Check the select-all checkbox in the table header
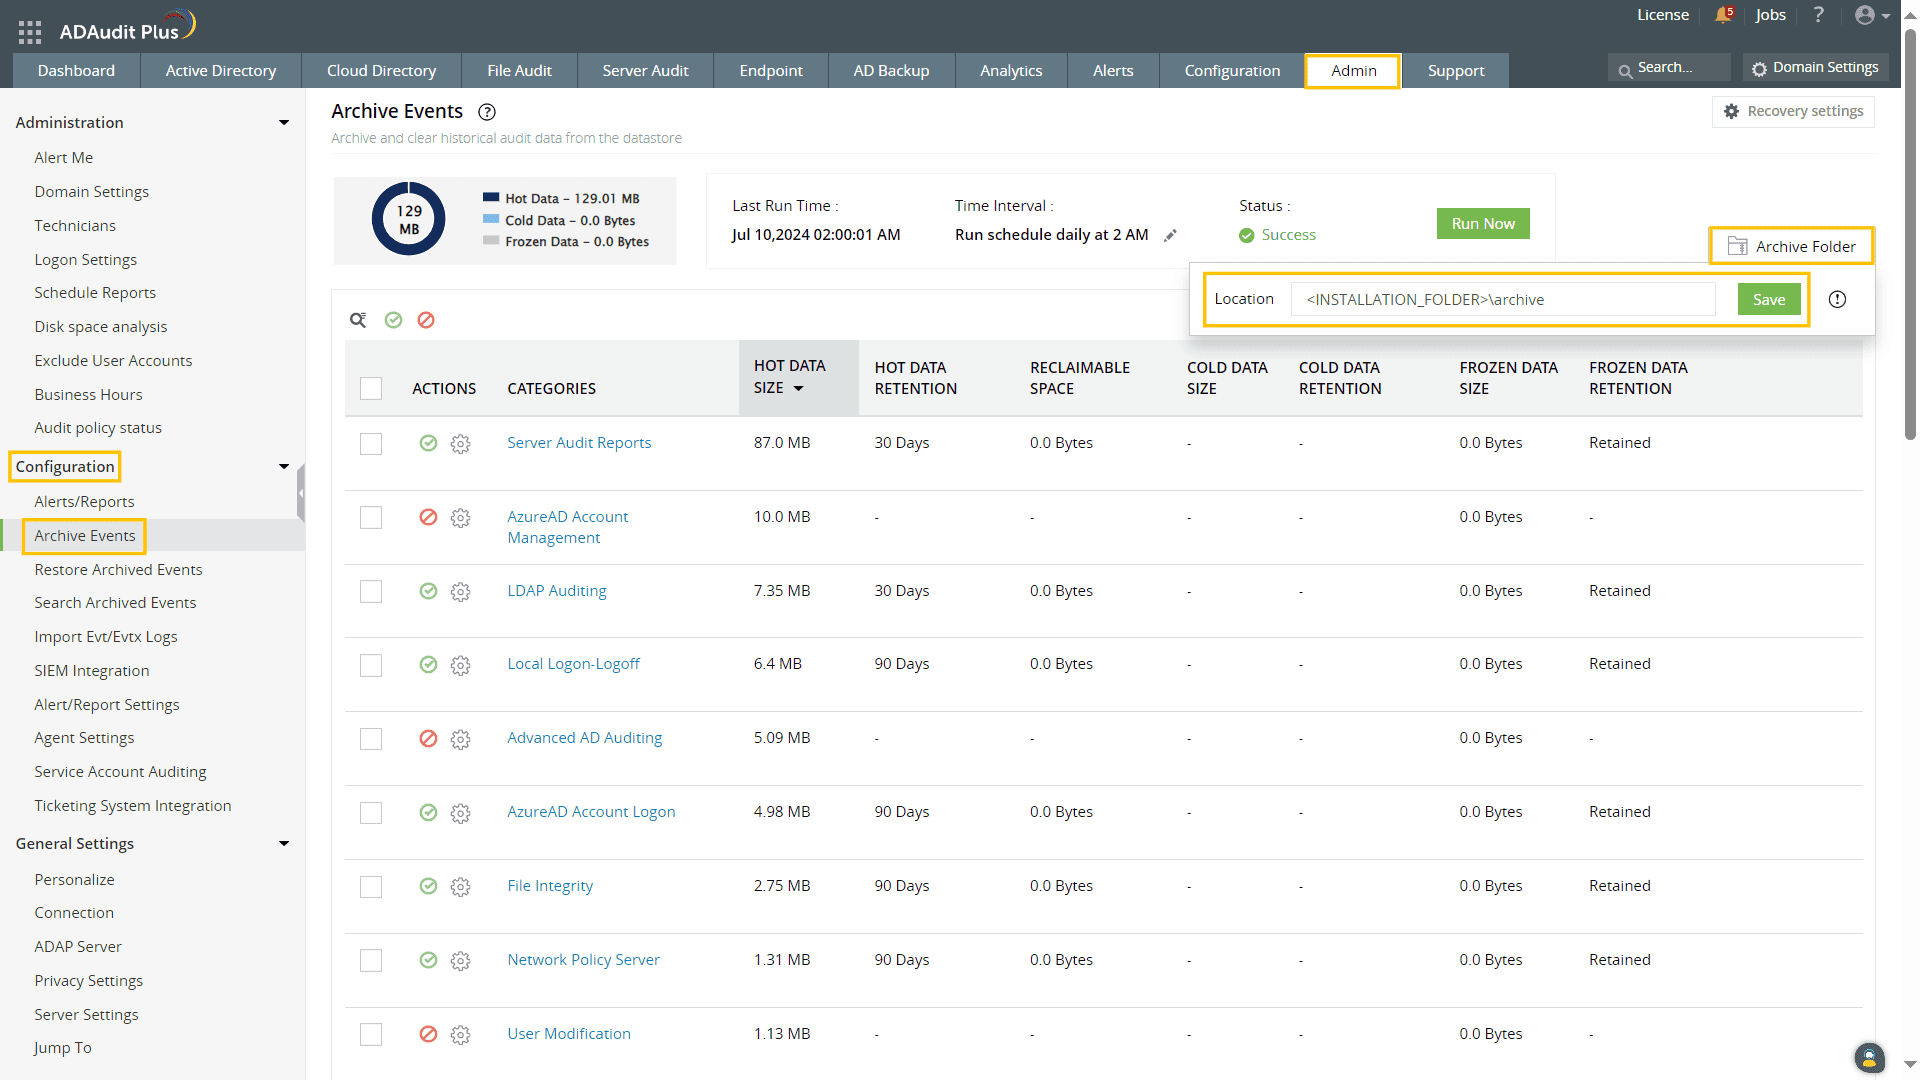The height and width of the screenshot is (1080, 1920). pos(371,389)
